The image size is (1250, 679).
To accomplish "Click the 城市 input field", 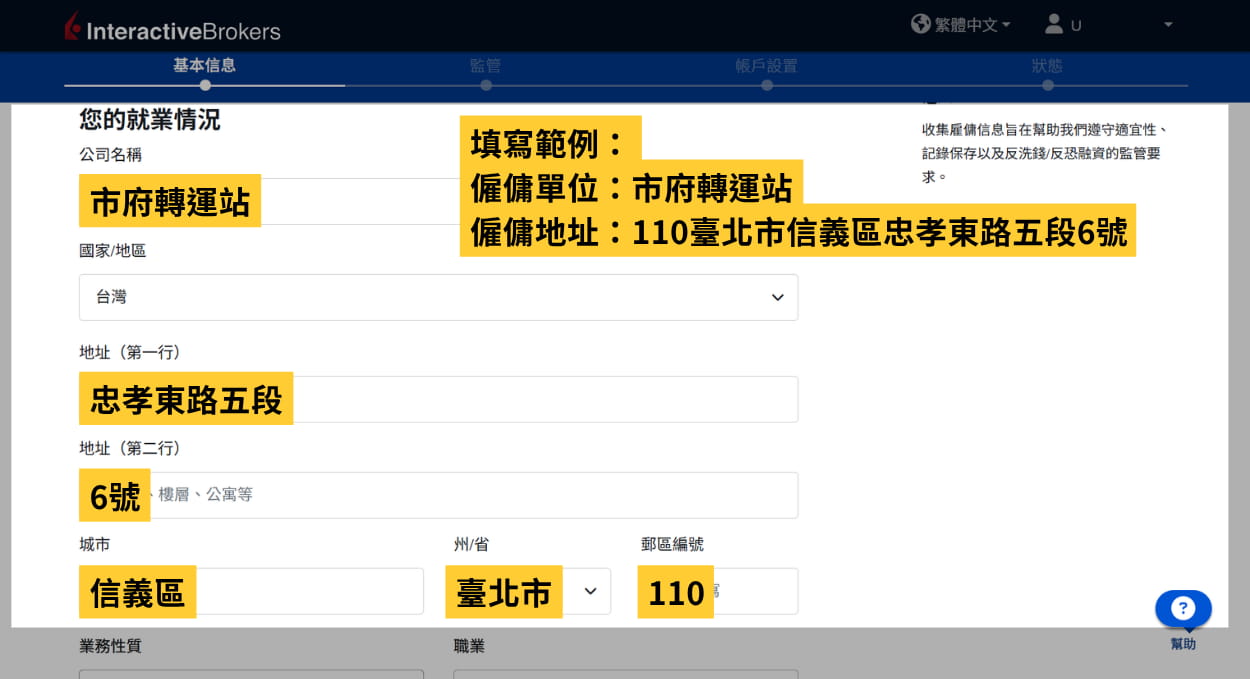I will tap(251, 591).
